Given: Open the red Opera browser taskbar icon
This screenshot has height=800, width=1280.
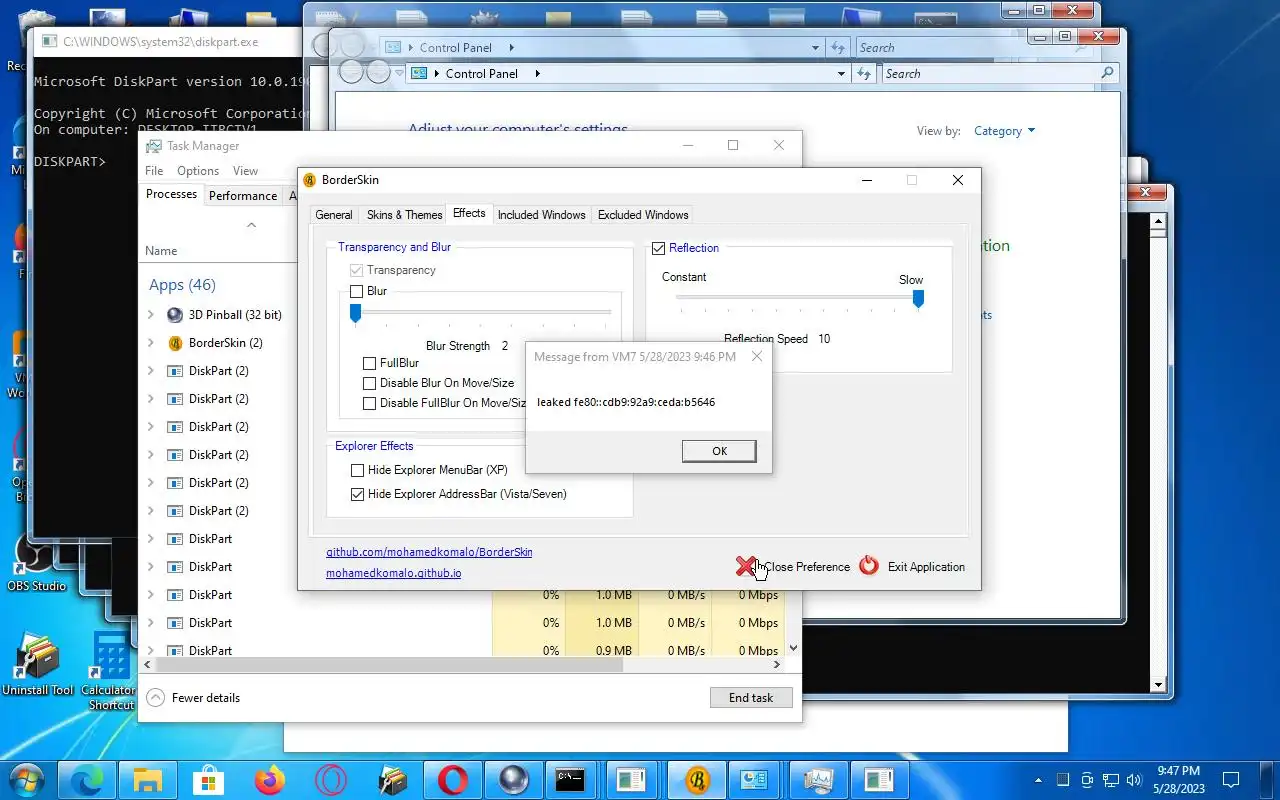Looking at the screenshot, I should point(452,780).
